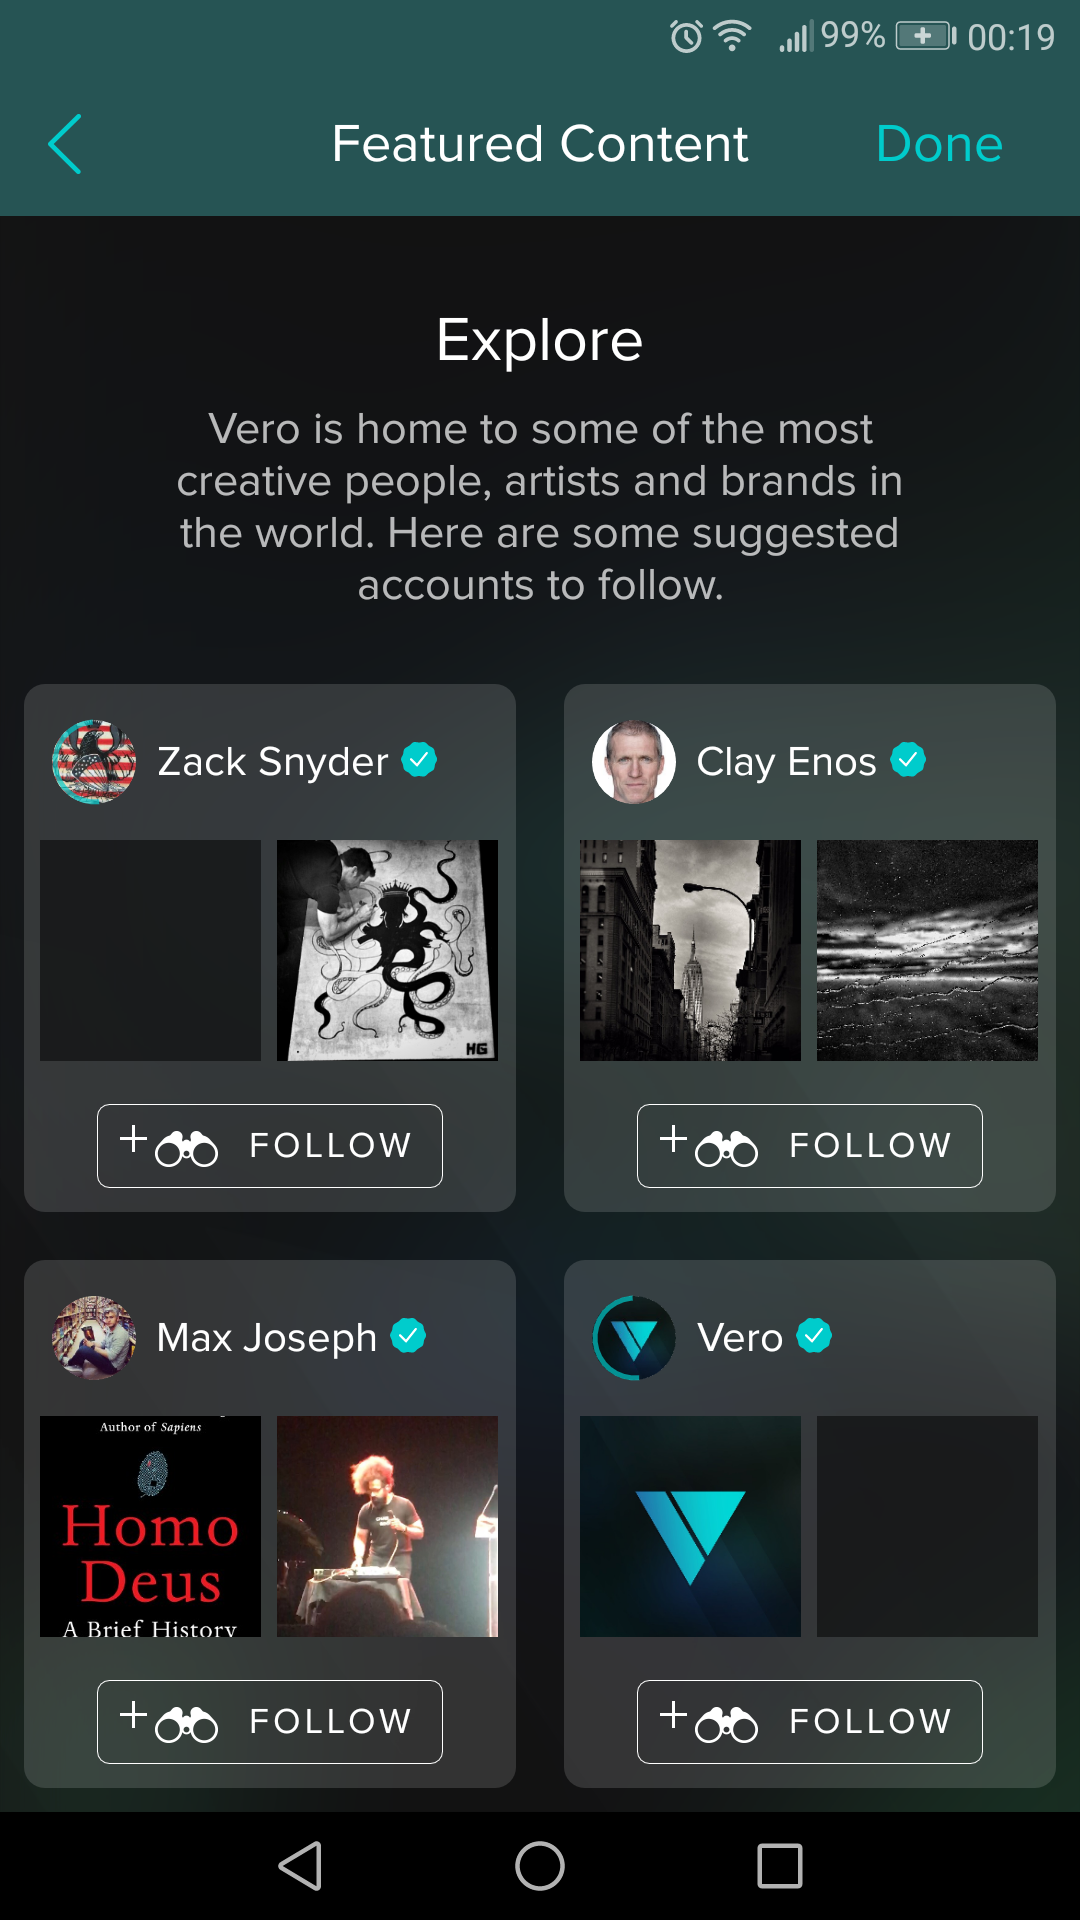Open Max Joseph's profile avatar
Viewport: 1080px width, 1920px height.
click(x=94, y=1338)
